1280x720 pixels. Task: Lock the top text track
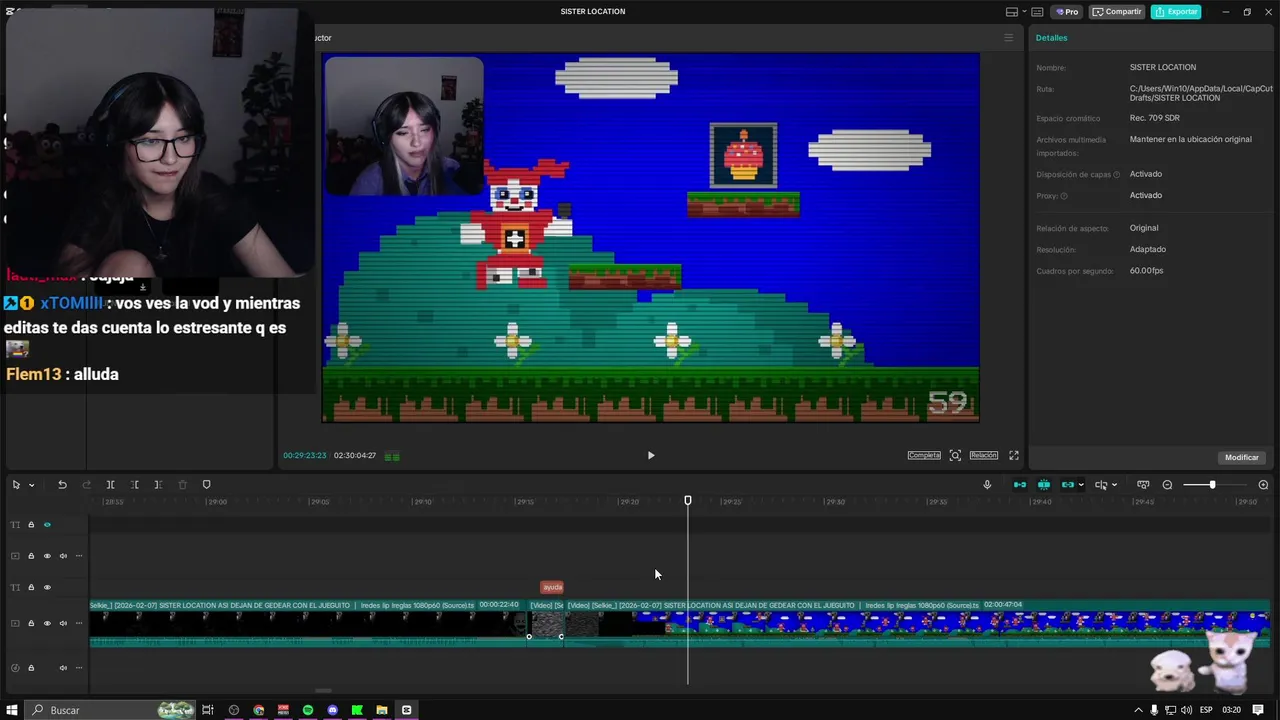click(31, 524)
